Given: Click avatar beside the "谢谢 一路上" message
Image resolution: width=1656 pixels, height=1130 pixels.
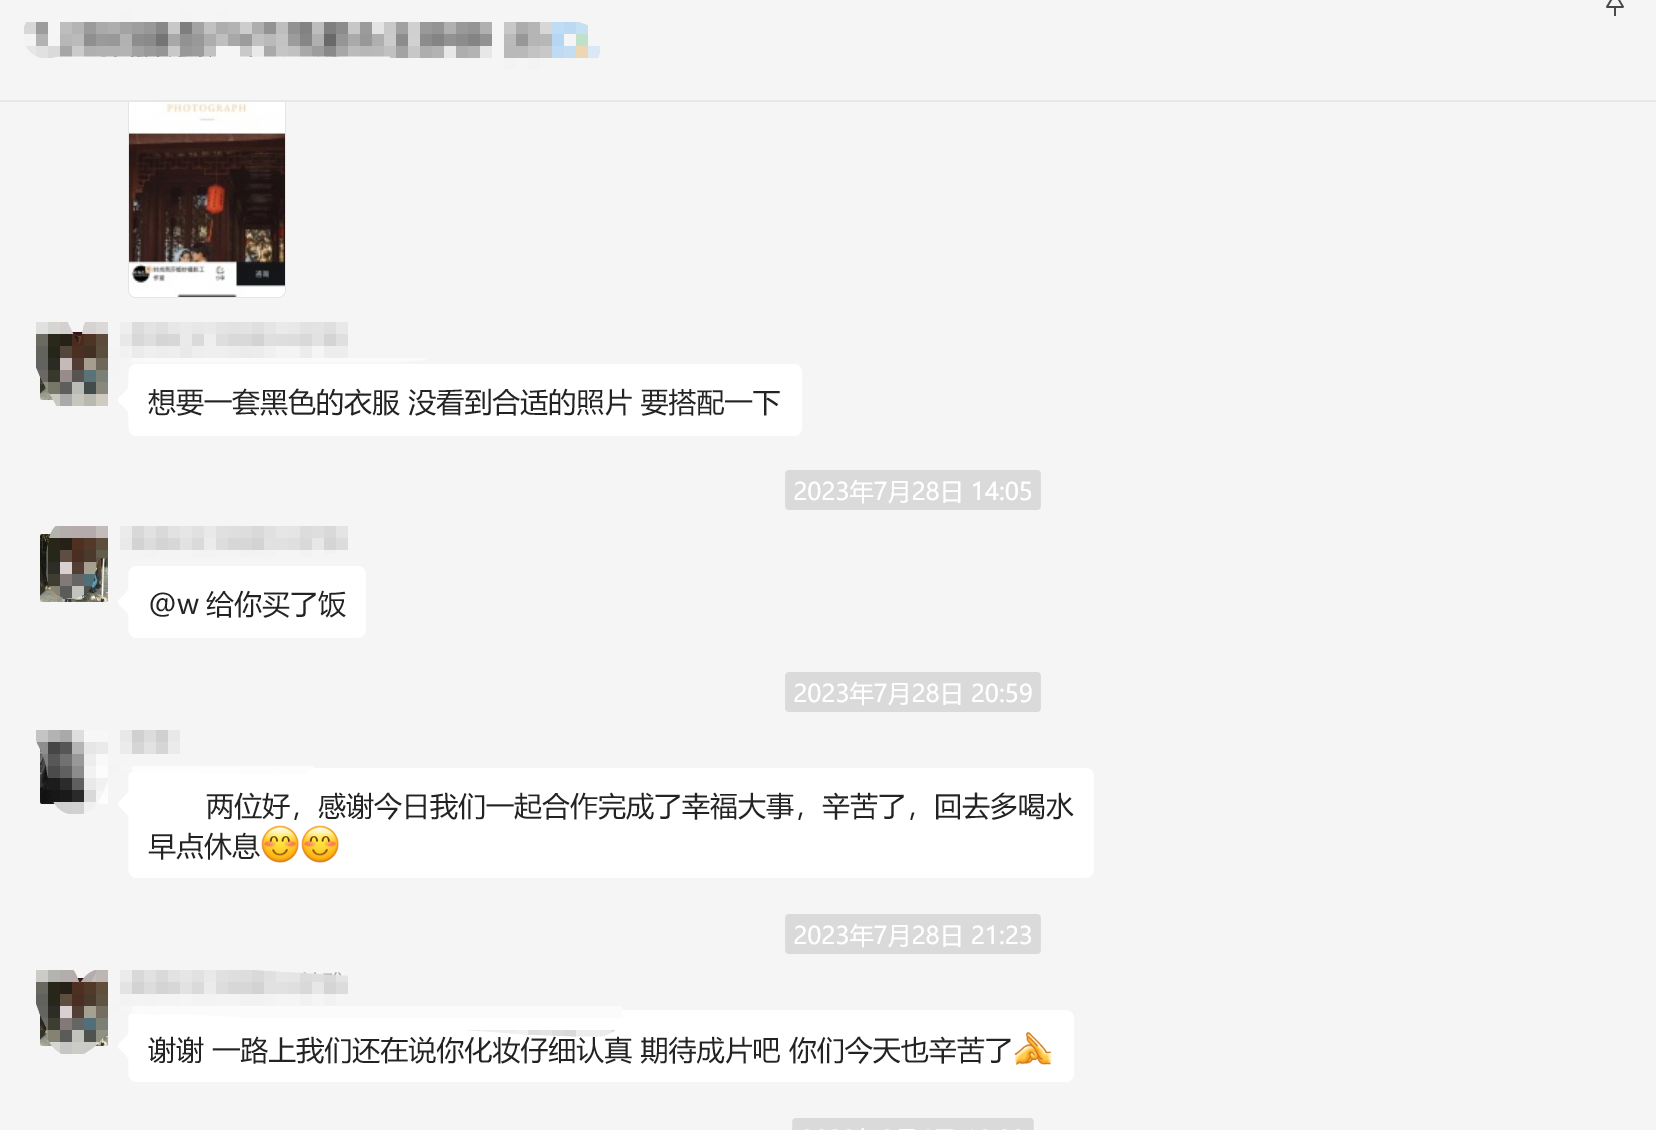Looking at the screenshot, I should click(72, 1008).
